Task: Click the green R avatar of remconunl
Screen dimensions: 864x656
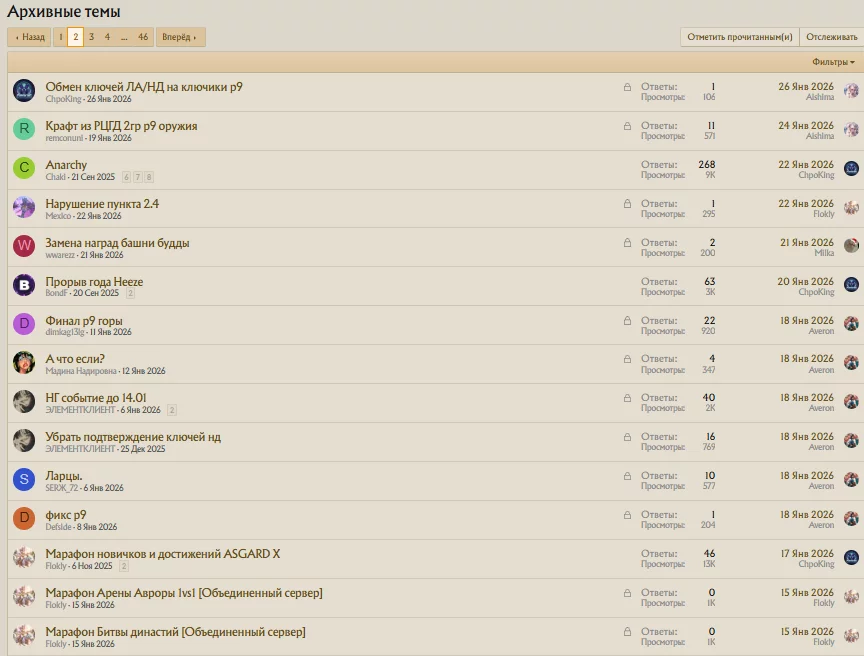Action: (x=24, y=130)
